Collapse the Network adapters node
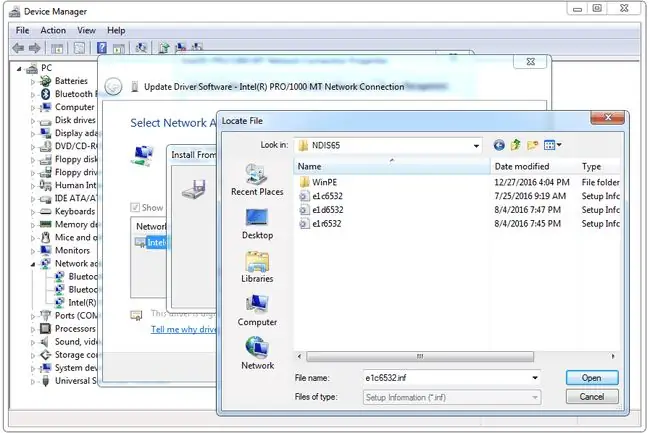 click(x=33, y=264)
